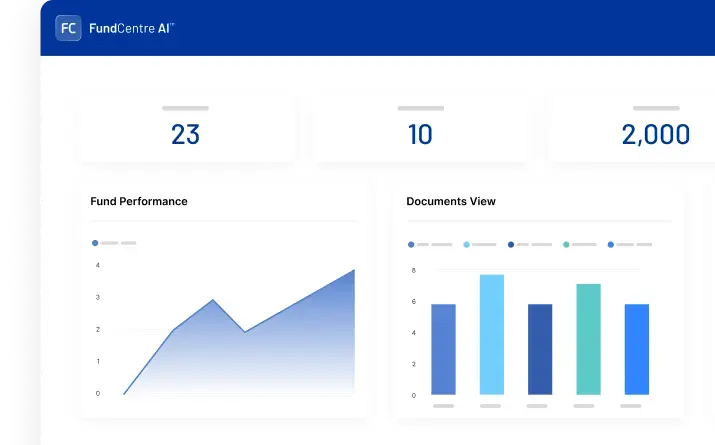
Task: Select the stat card showing 10
Action: coord(420,129)
